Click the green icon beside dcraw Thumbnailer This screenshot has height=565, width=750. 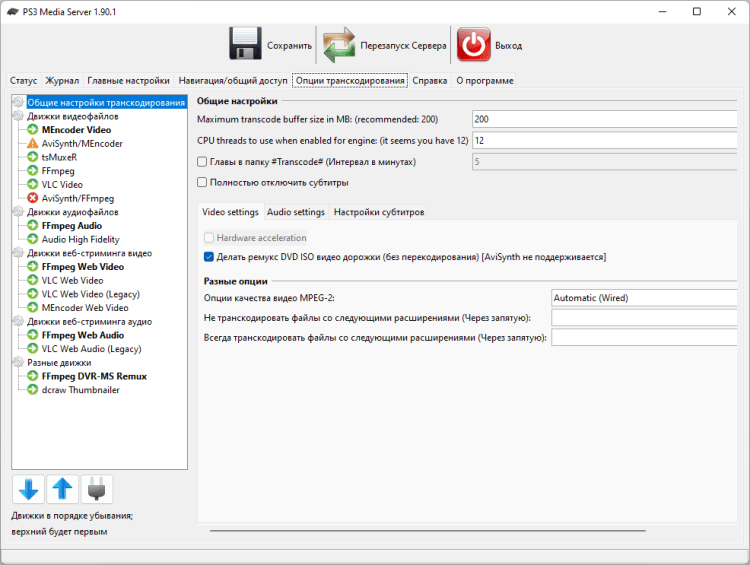tap(33, 390)
